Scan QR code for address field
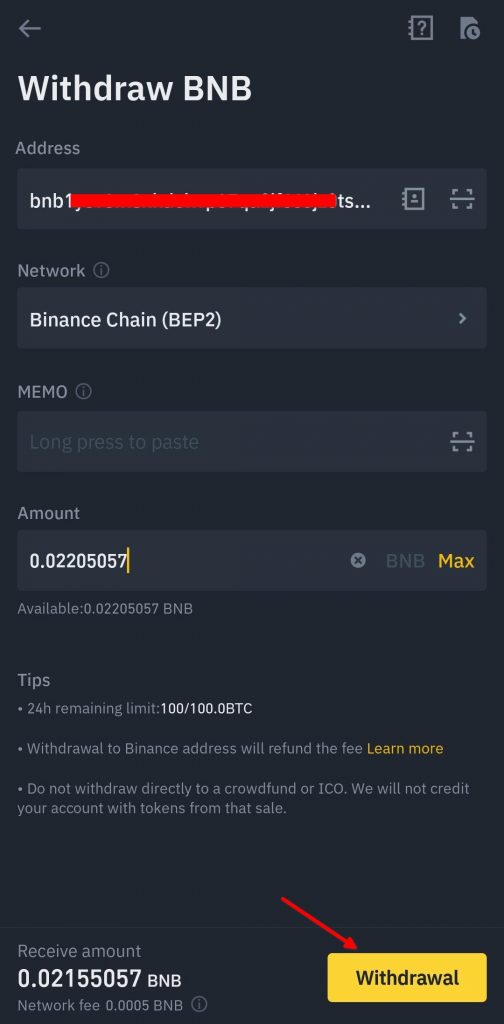Image resolution: width=504 pixels, height=1024 pixels. (x=462, y=199)
